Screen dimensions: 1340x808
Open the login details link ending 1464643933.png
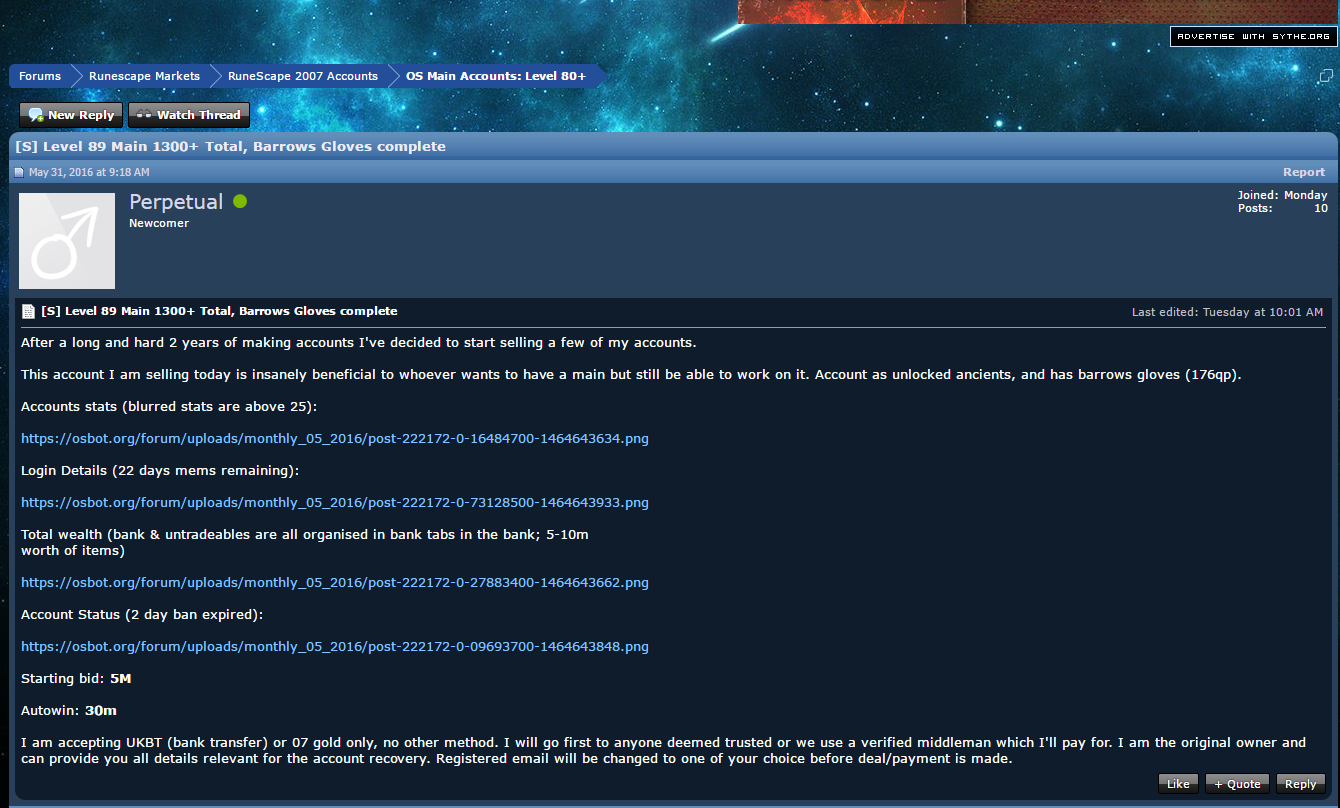coord(335,502)
